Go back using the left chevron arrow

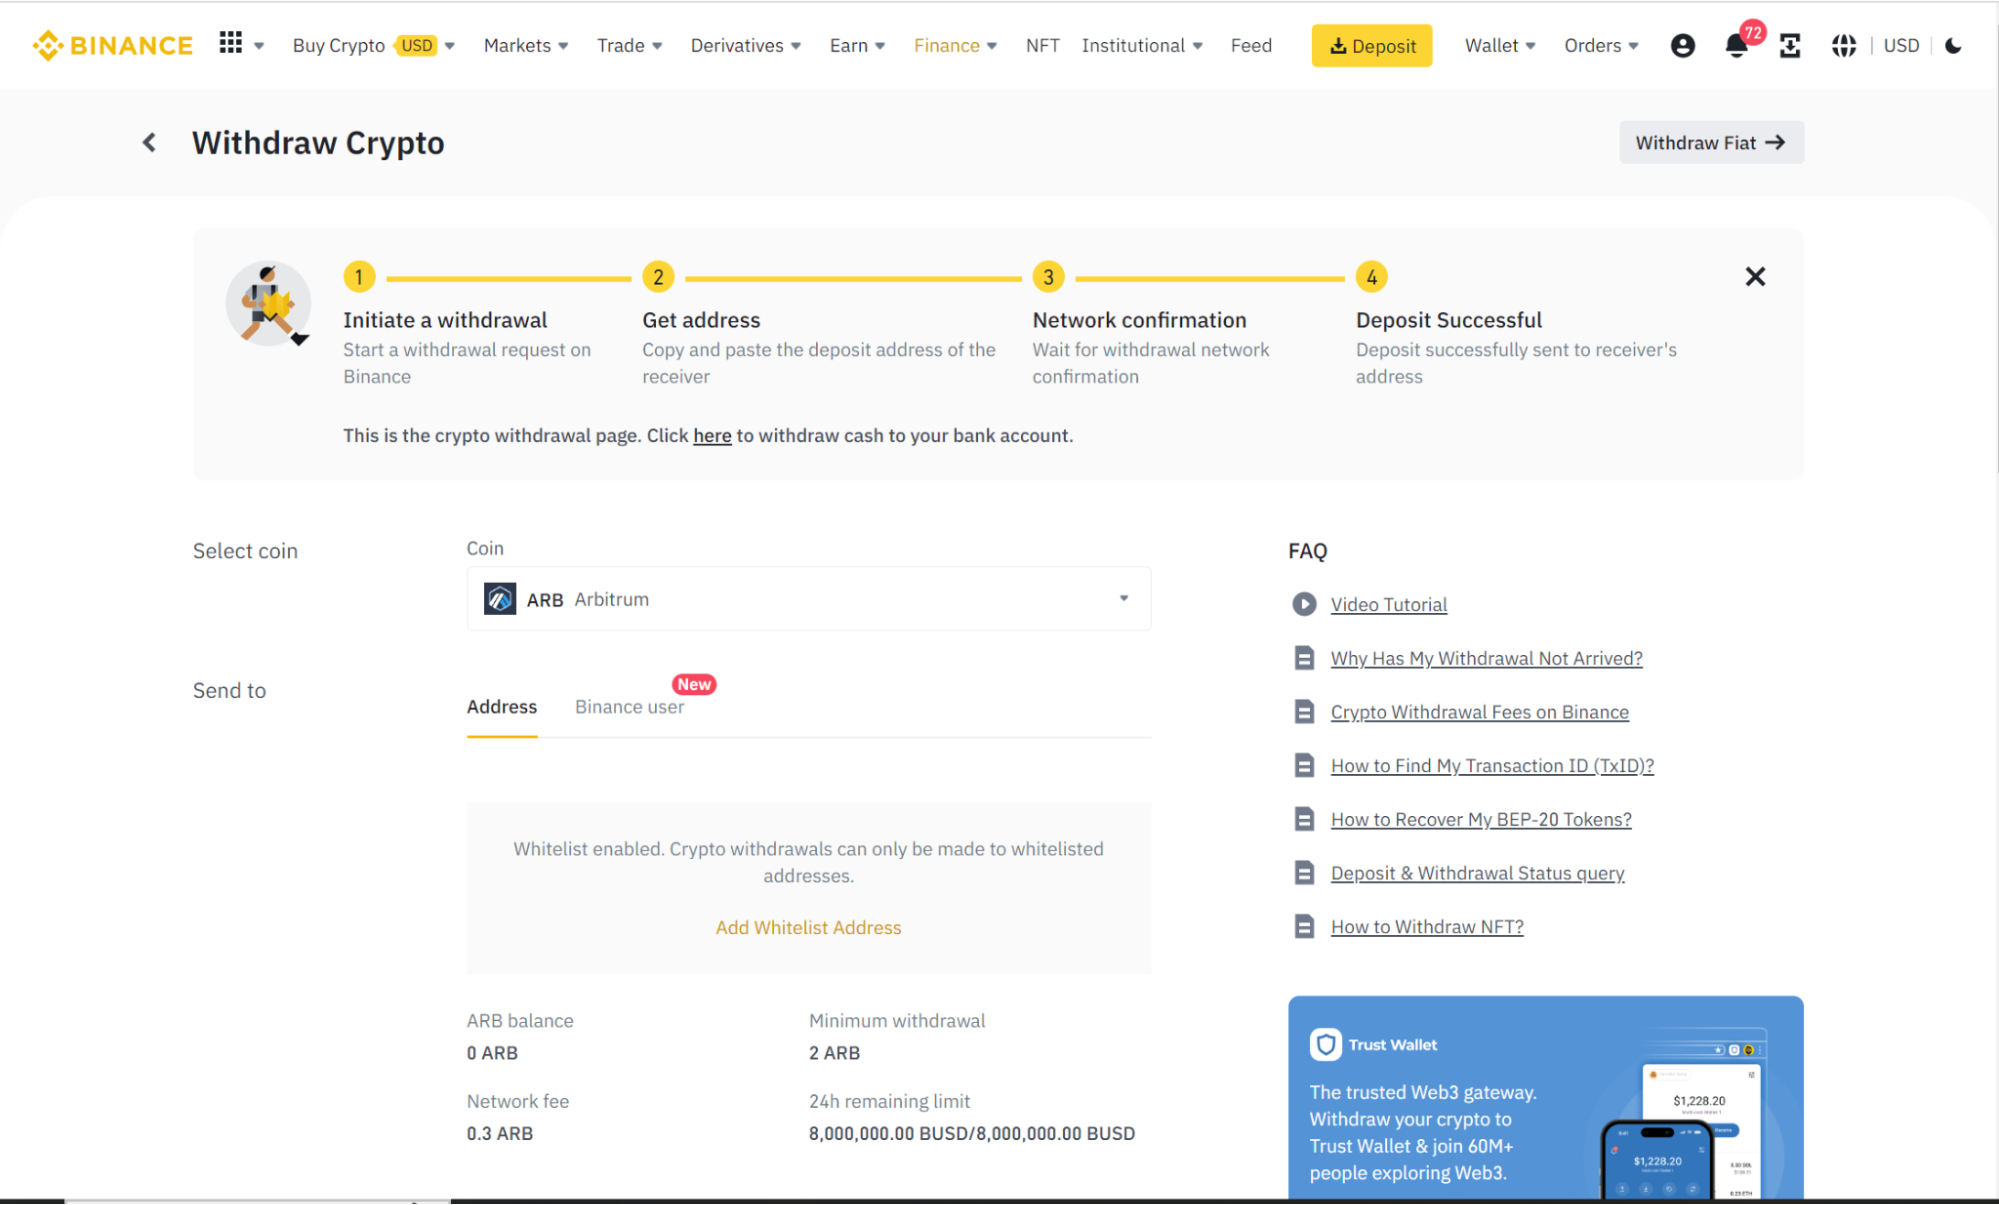149,142
